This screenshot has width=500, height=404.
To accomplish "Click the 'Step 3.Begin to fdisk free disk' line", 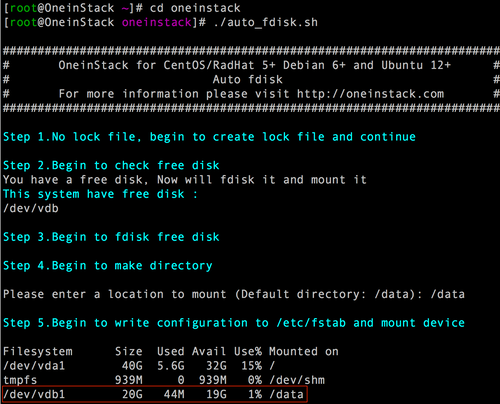I will pyautogui.click(x=111, y=237).
